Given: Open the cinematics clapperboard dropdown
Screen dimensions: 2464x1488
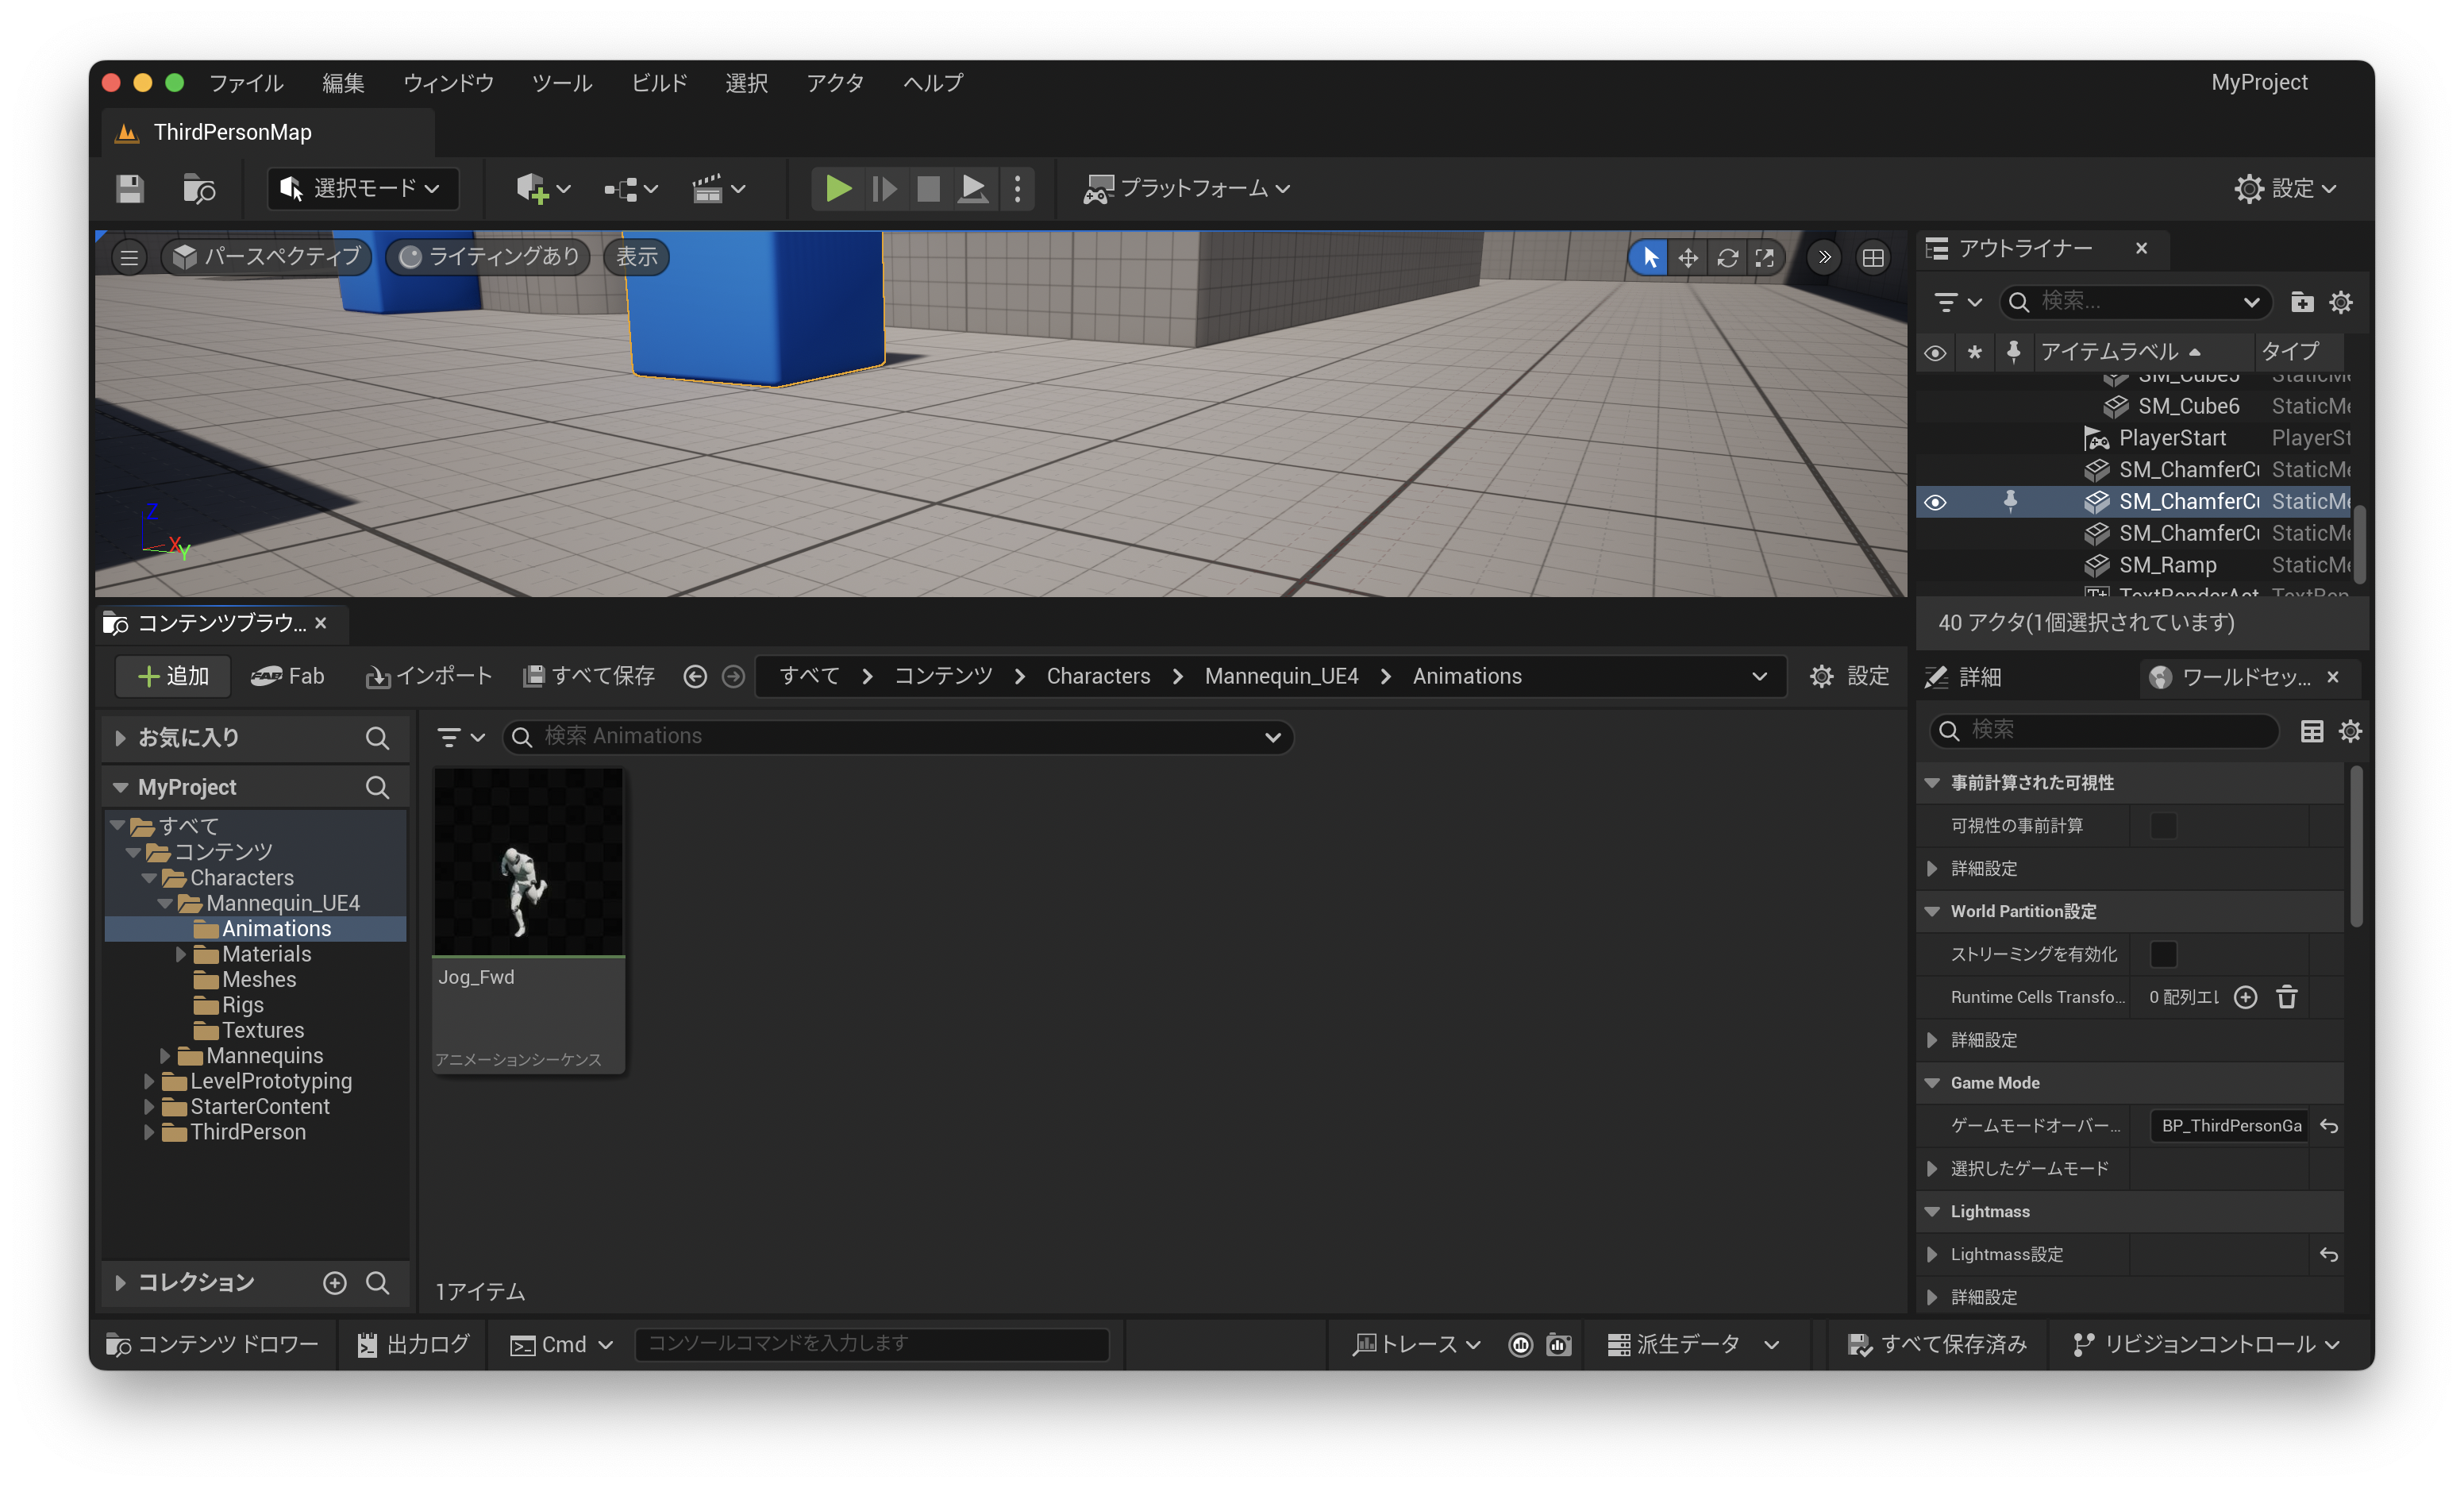Looking at the screenshot, I should 718,188.
